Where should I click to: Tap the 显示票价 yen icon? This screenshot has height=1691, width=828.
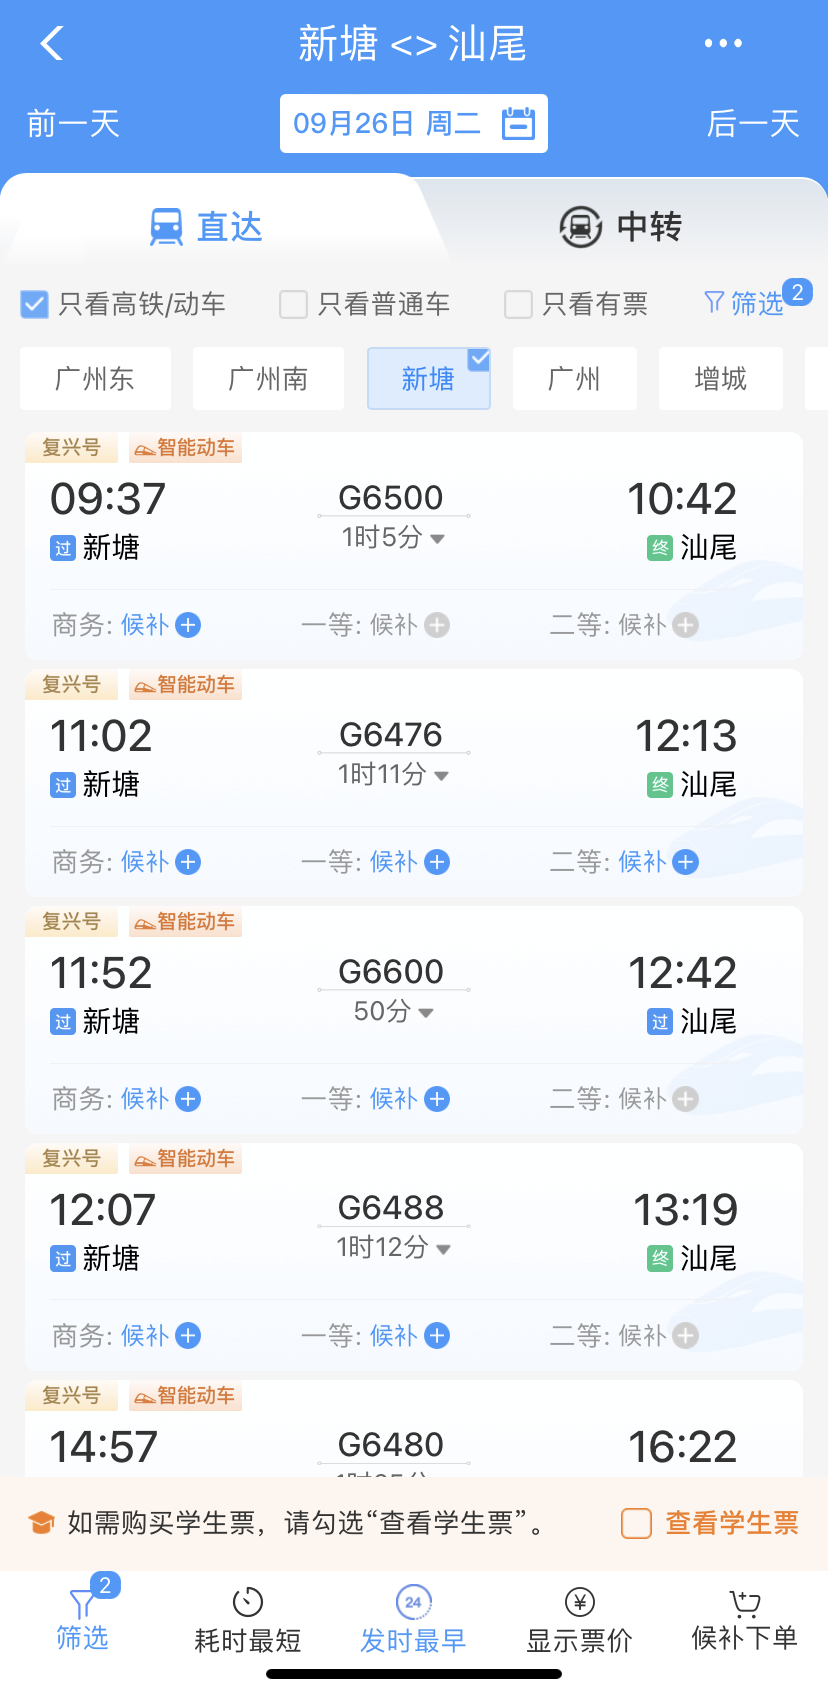[x=580, y=1602]
